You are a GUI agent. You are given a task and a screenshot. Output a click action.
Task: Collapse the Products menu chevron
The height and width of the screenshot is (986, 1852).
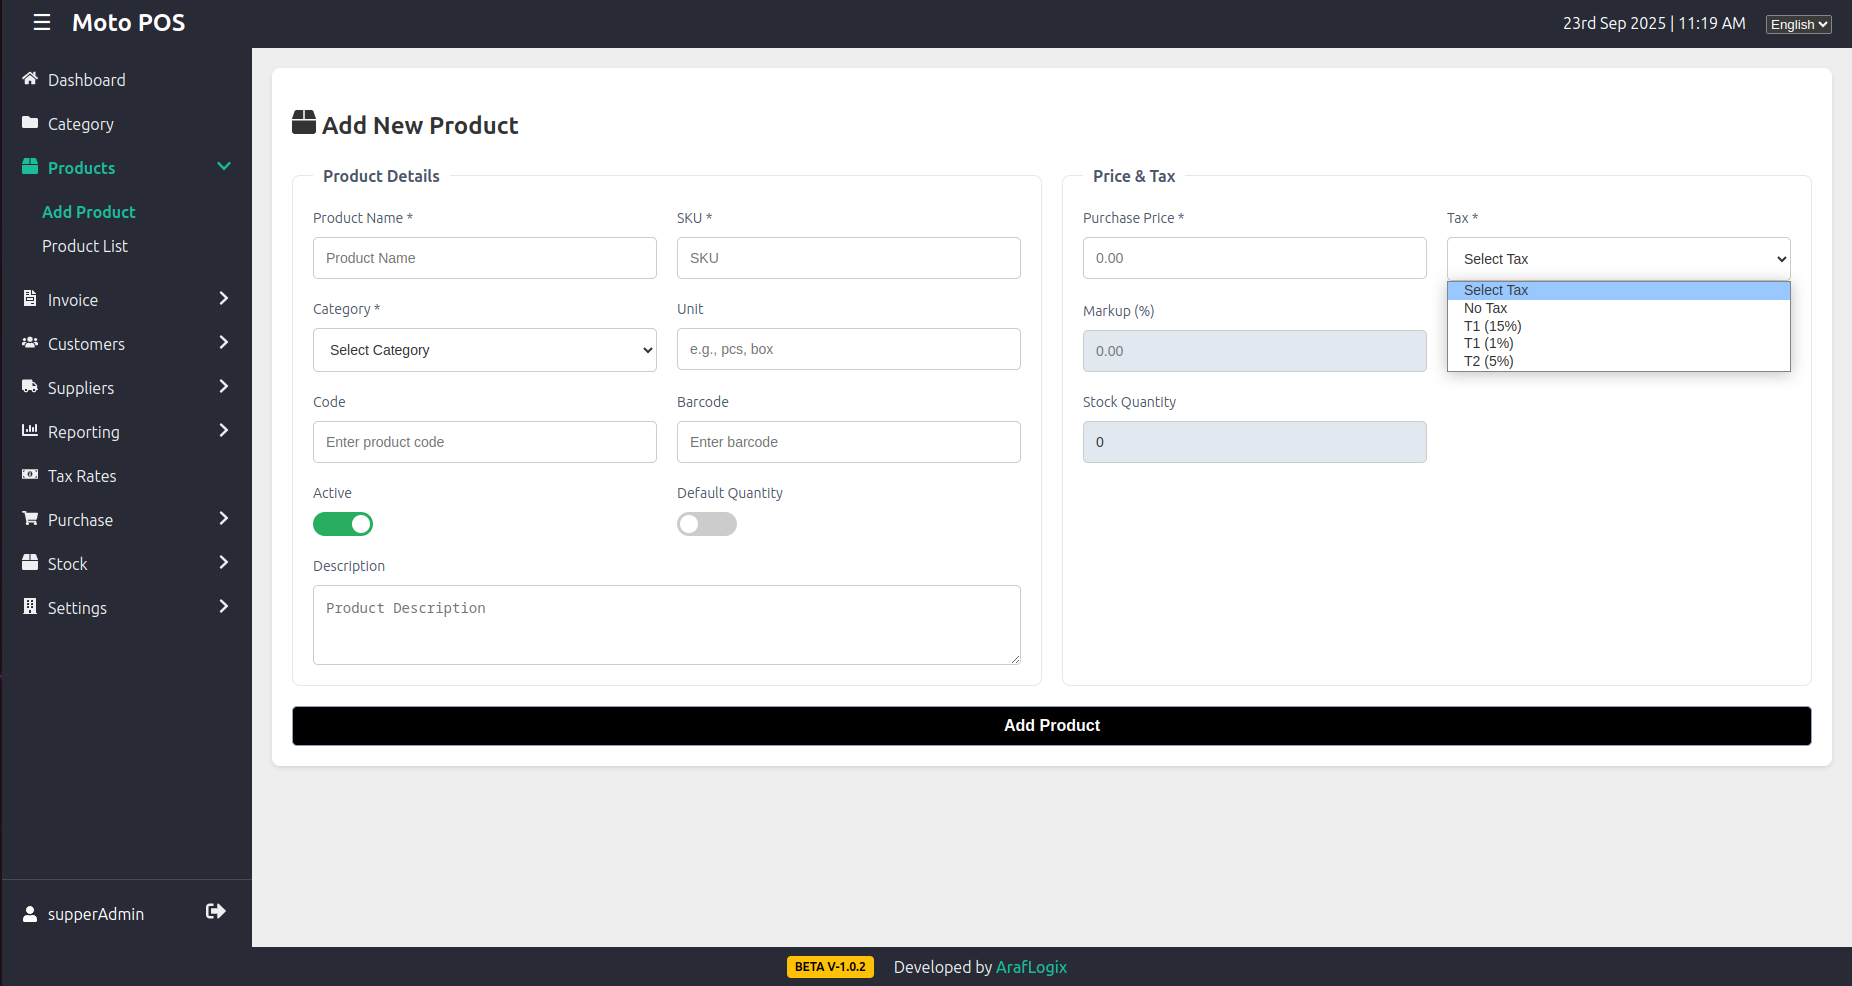coord(224,166)
